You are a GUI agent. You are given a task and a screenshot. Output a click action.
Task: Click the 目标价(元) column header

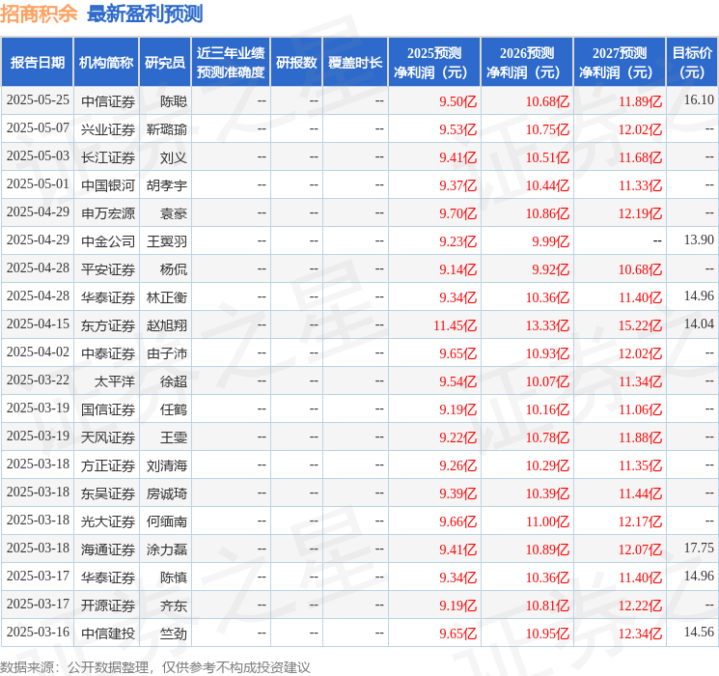[x=692, y=62]
